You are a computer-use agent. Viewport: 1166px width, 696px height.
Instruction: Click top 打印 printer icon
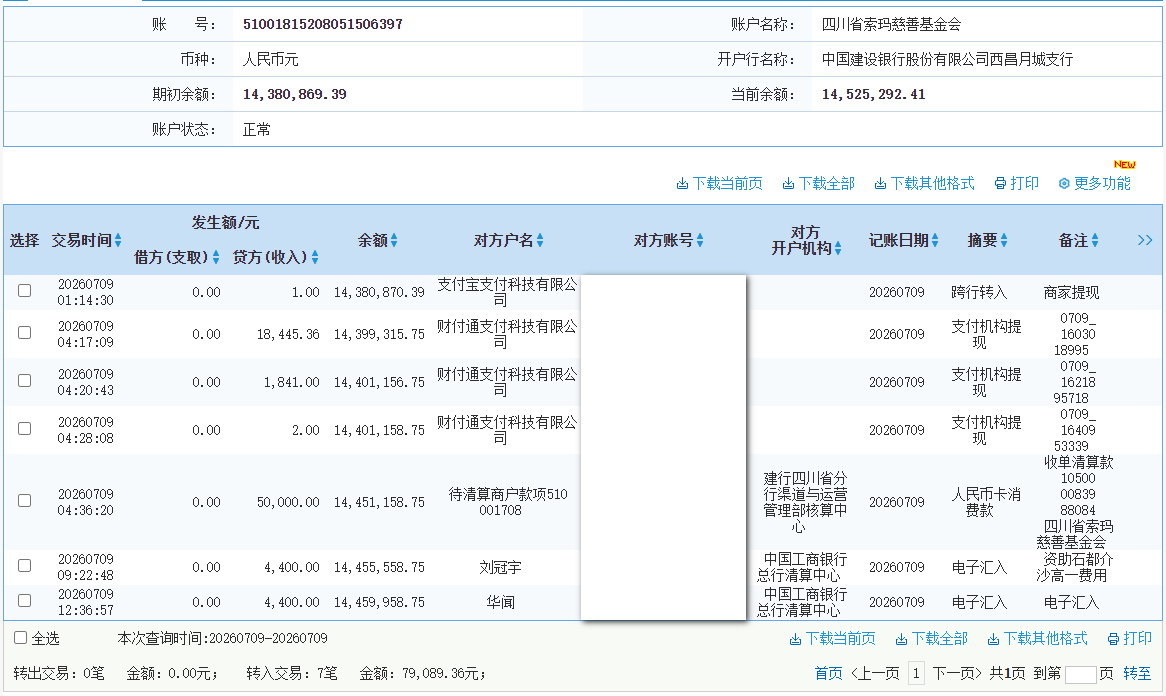coord(1000,184)
